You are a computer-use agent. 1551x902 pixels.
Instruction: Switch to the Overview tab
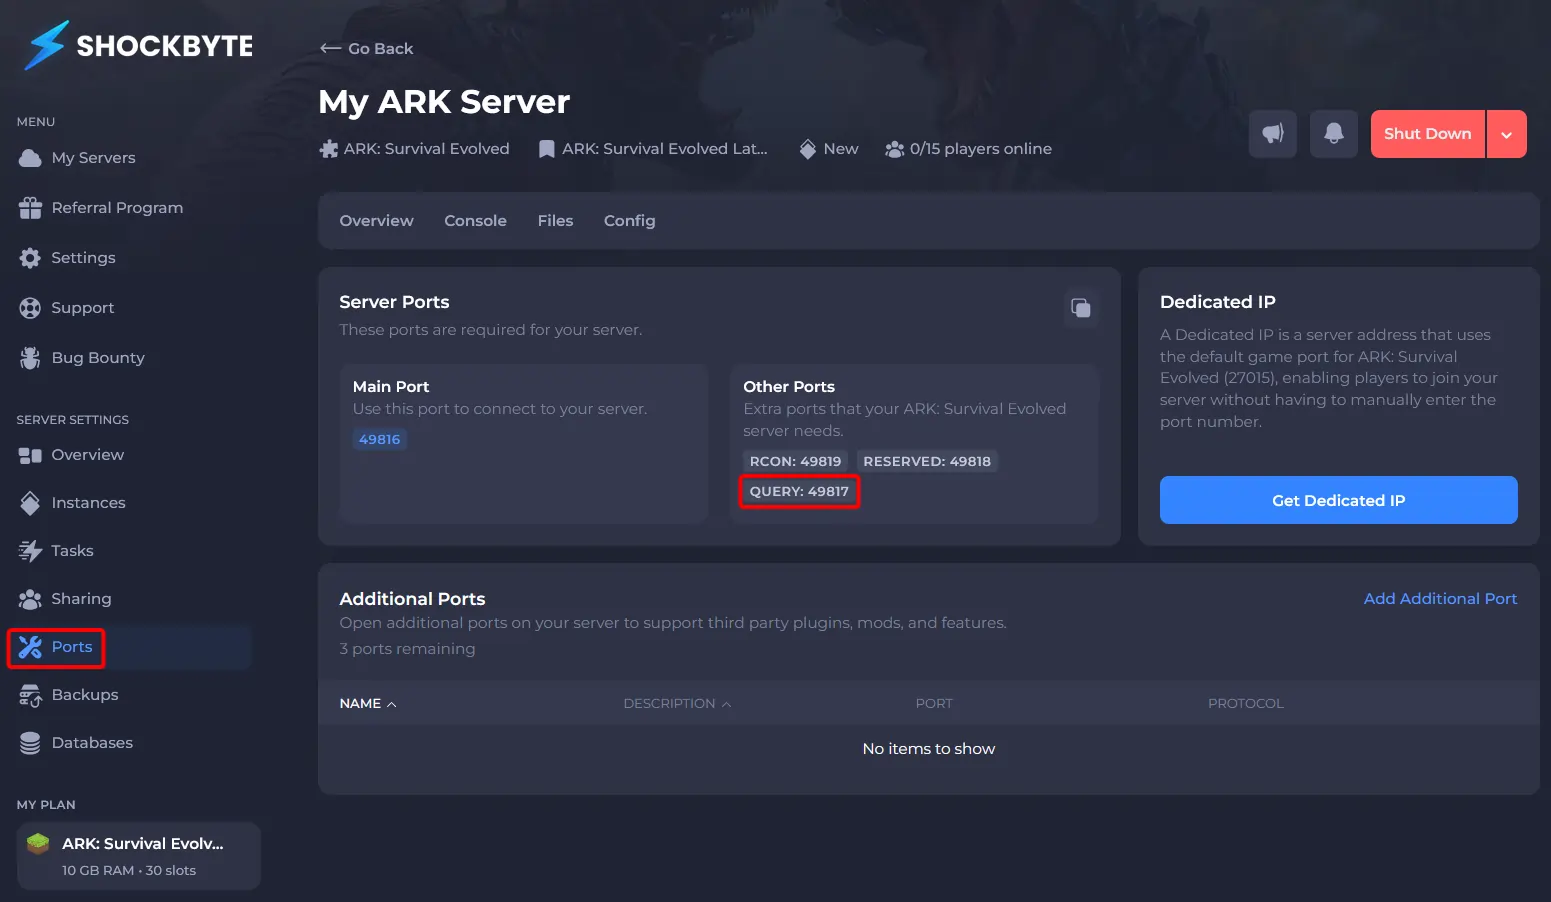[376, 221]
